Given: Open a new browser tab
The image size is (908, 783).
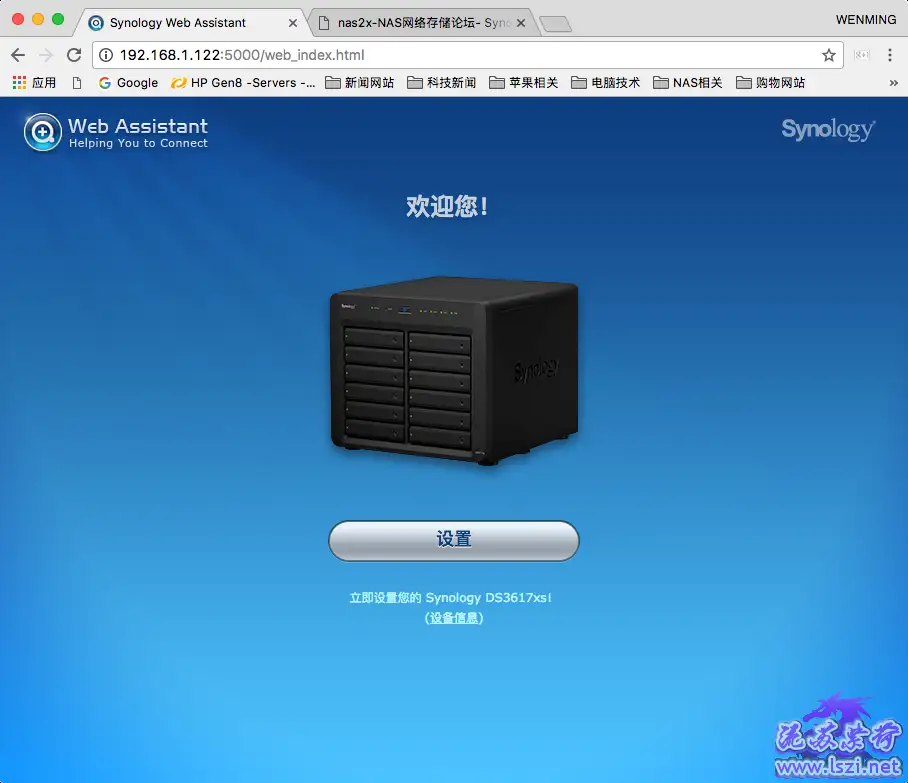Looking at the screenshot, I should click(555, 24).
